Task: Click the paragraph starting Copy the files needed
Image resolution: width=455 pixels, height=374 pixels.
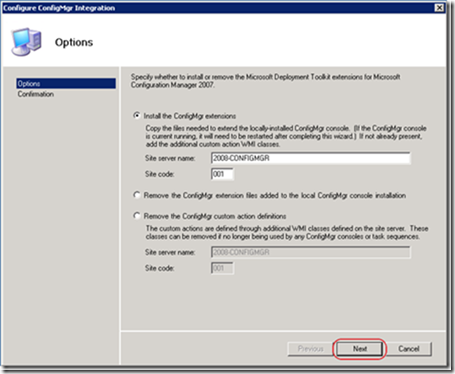Action: [x=286, y=136]
